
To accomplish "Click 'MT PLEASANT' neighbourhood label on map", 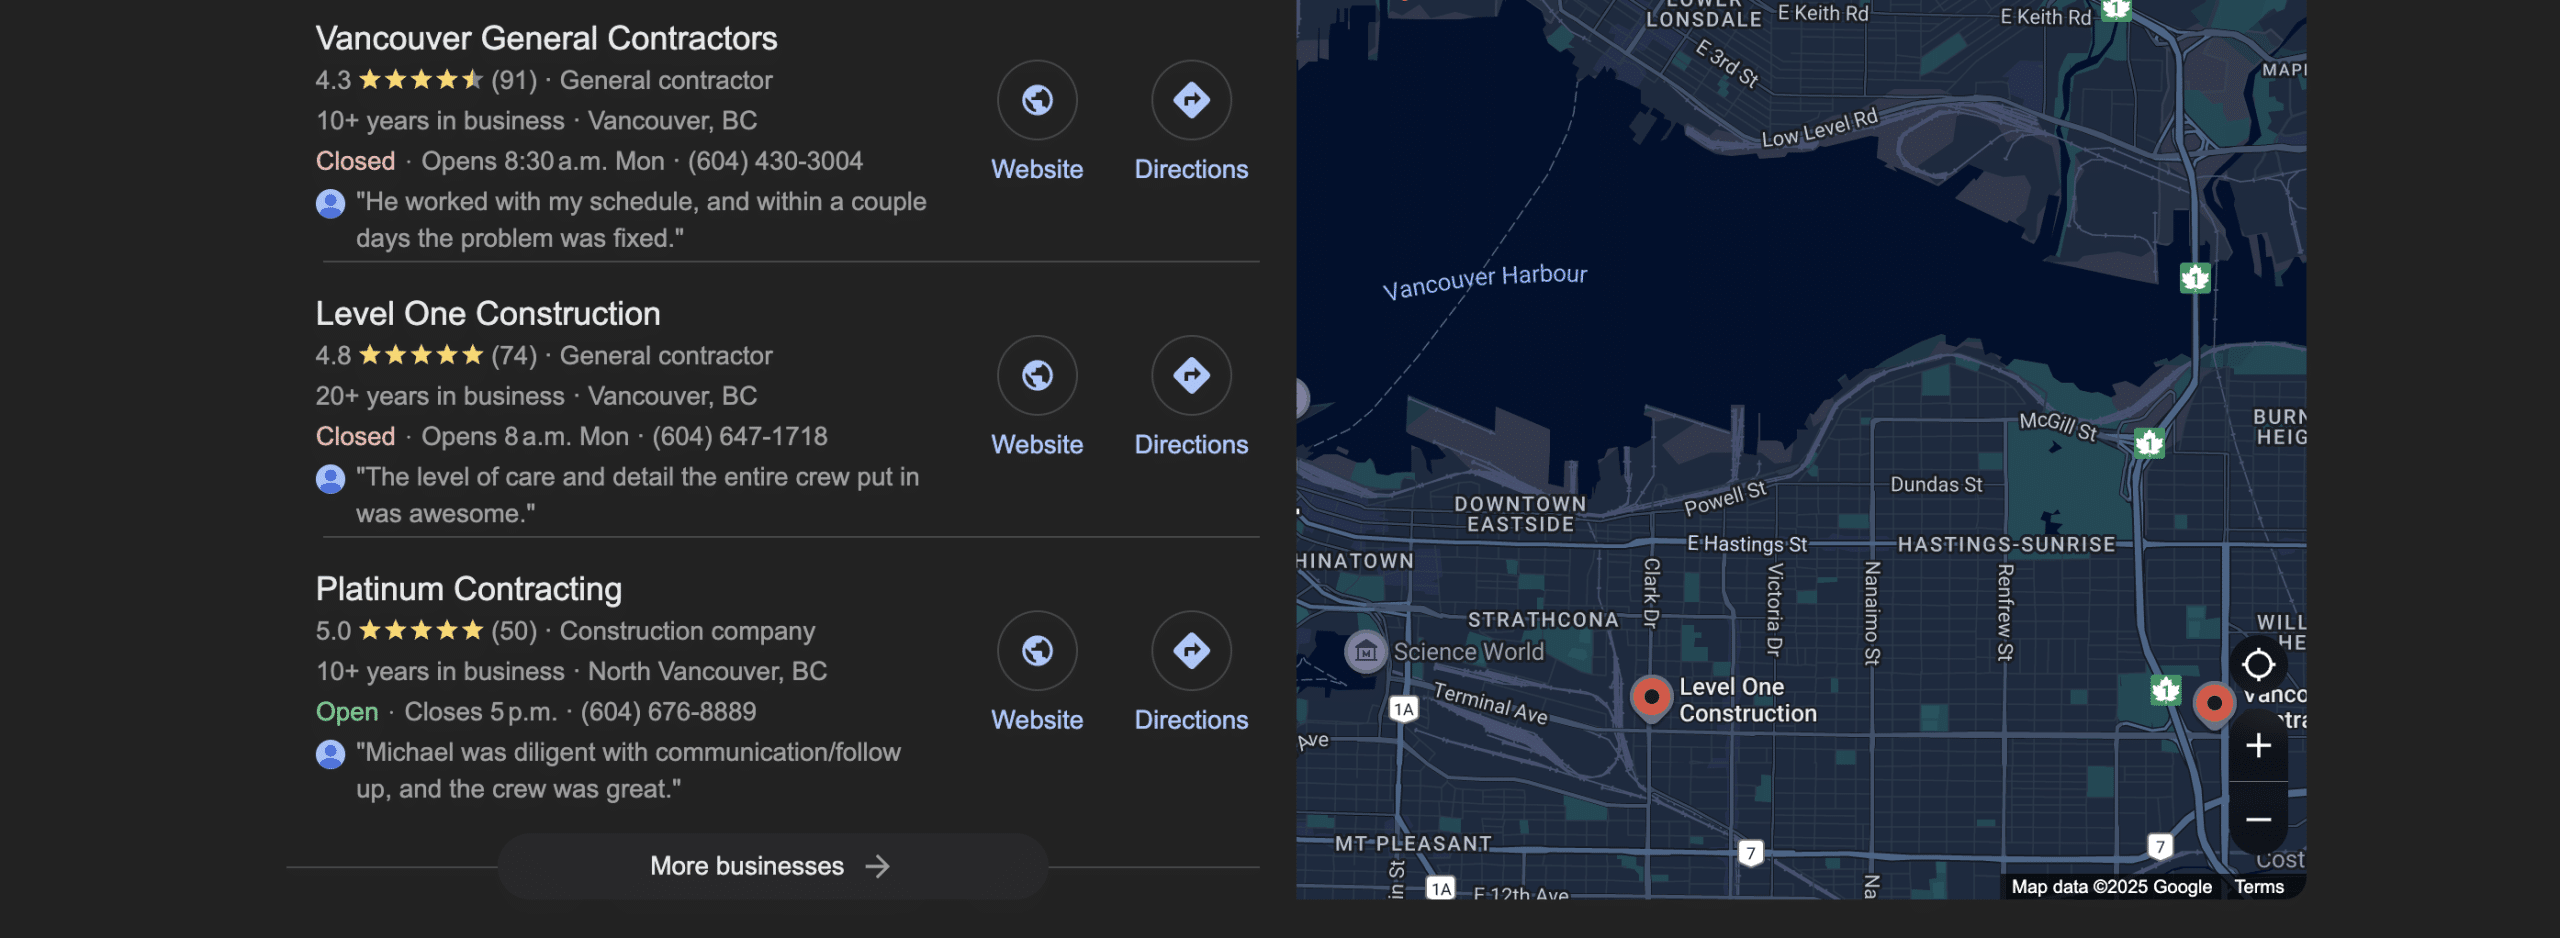I will click(x=1413, y=844).
